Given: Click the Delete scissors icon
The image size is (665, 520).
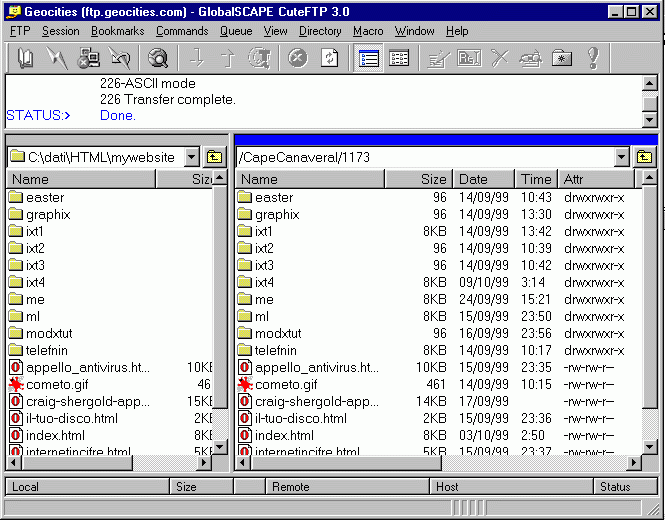Looking at the screenshot, I should [x=500, y=58].
